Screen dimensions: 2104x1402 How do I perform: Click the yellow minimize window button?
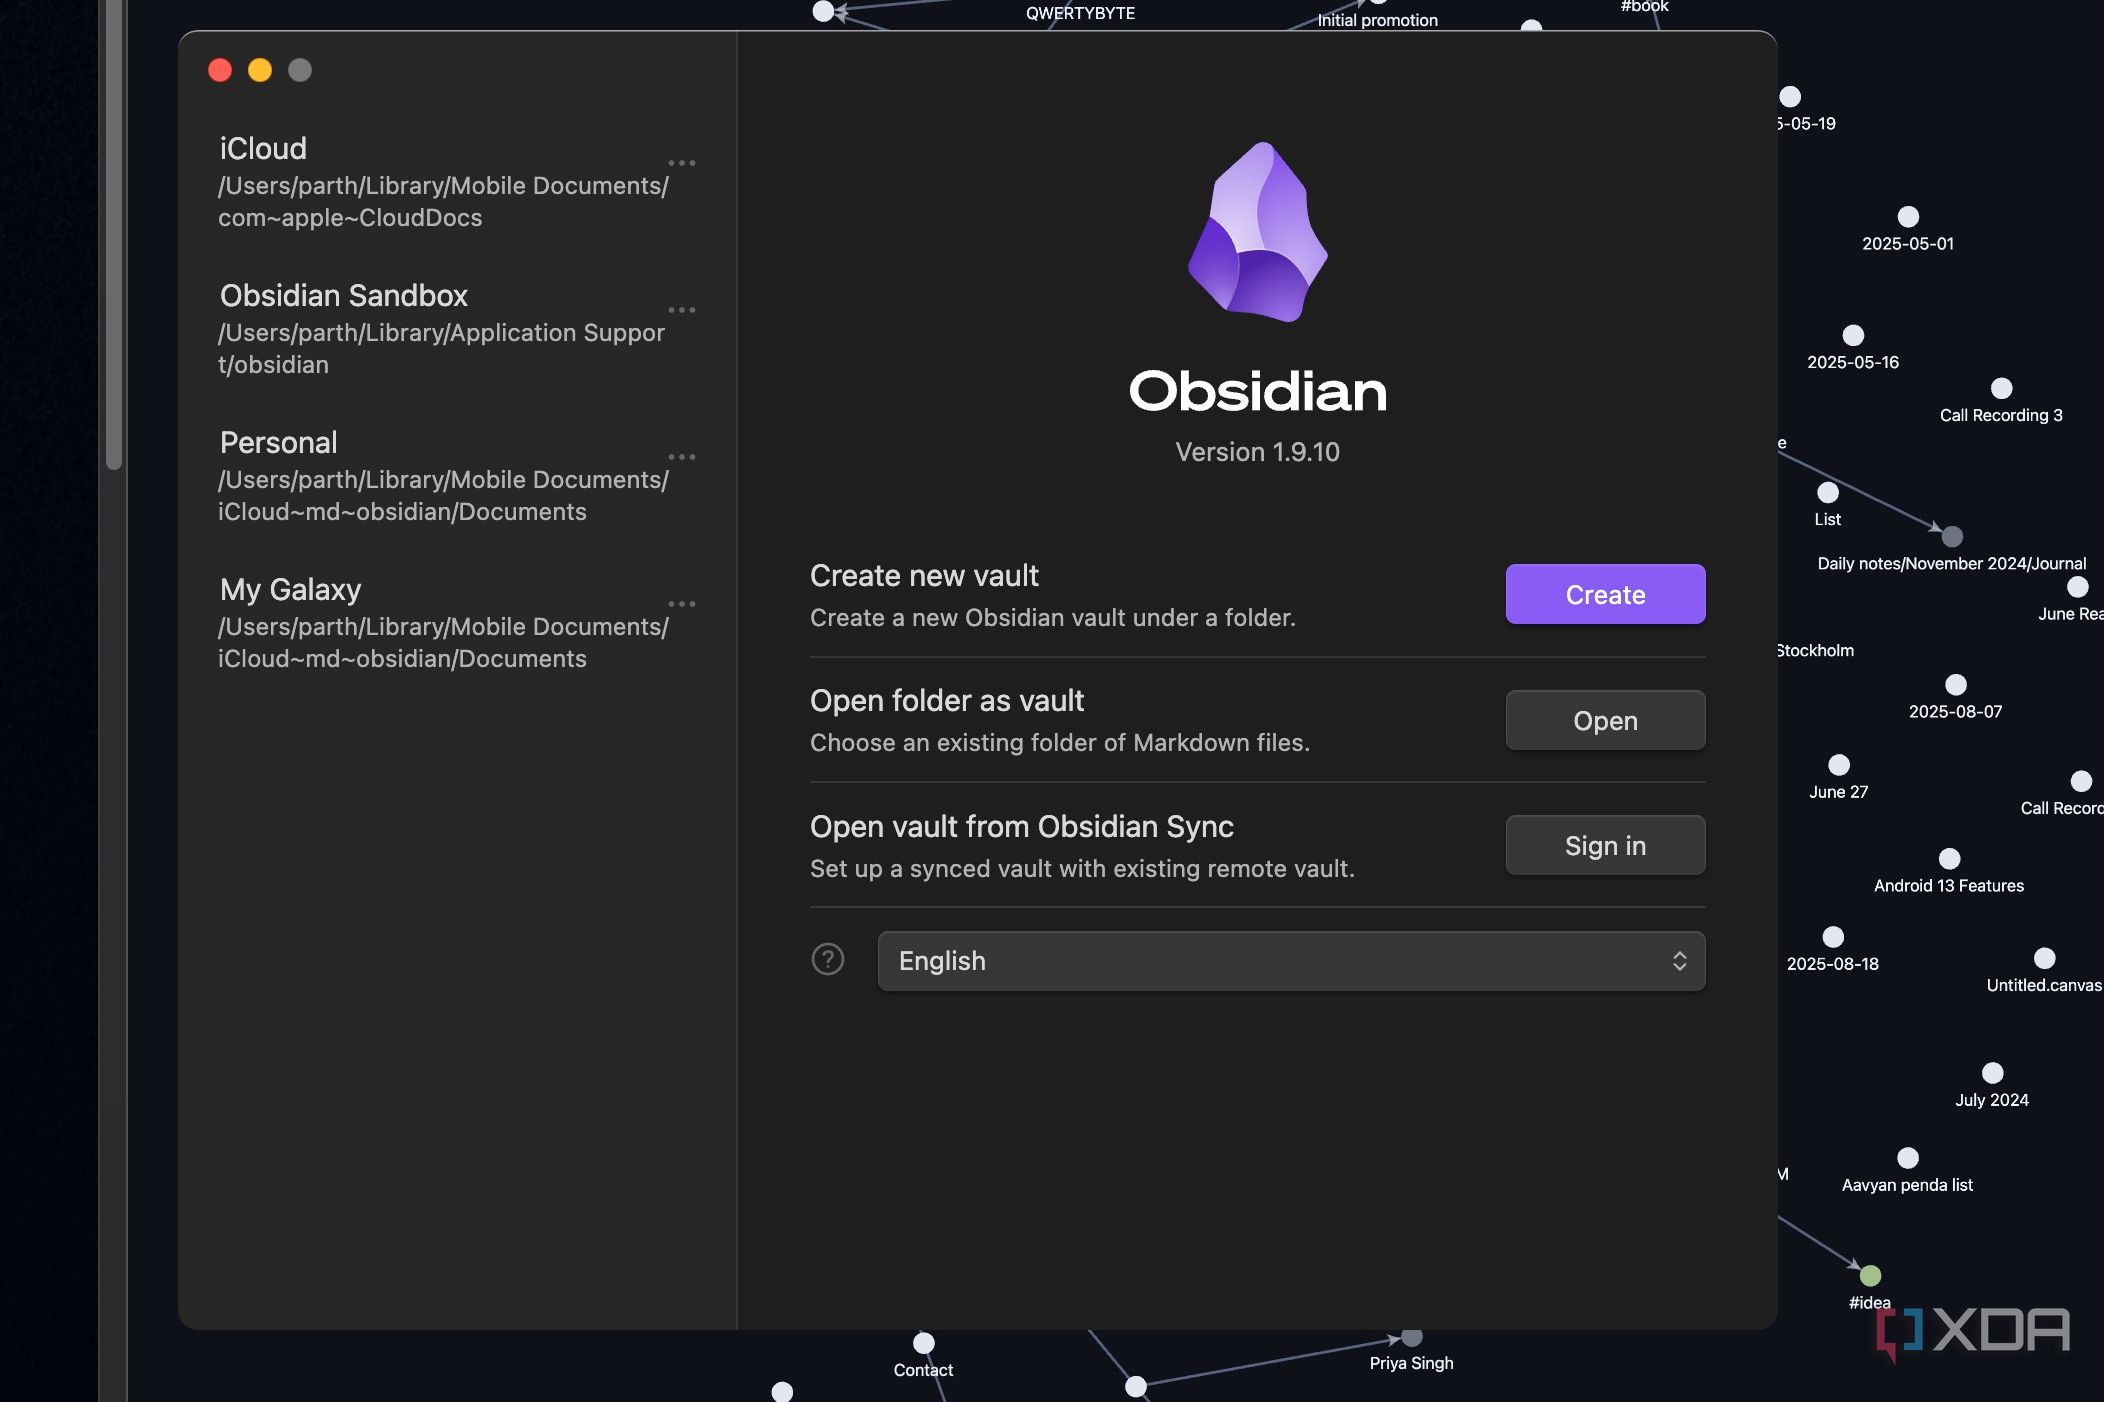point(260,70)
